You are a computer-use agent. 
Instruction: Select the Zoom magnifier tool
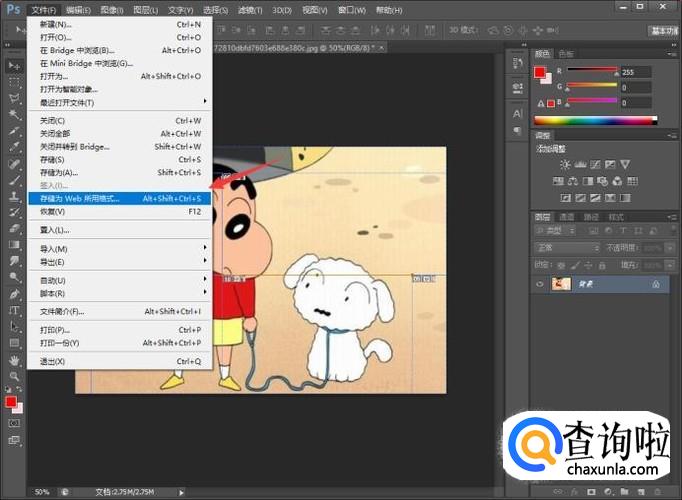point(14,376)
